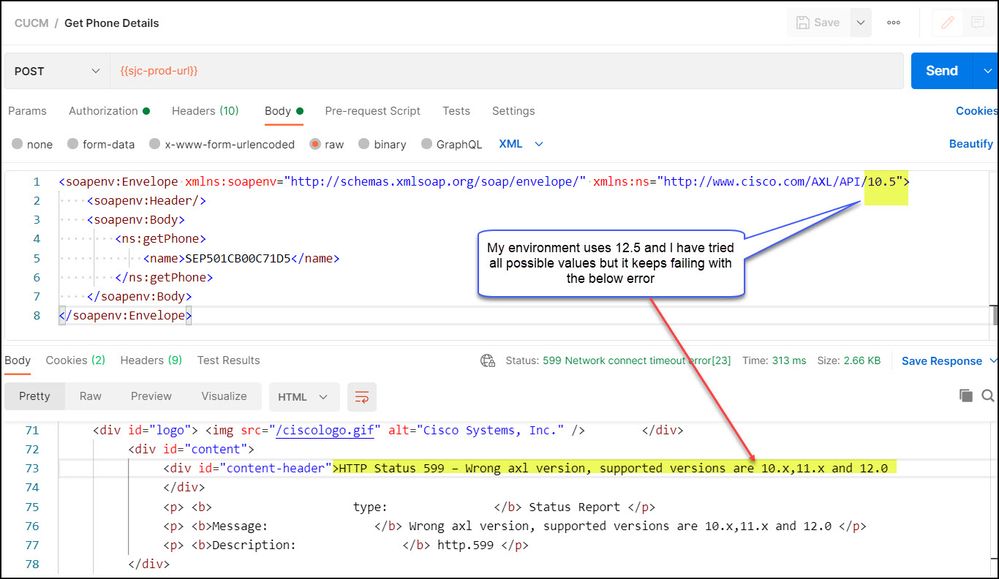Click the SEP501CB00C71D5 name line in editor

pos(242,259)
